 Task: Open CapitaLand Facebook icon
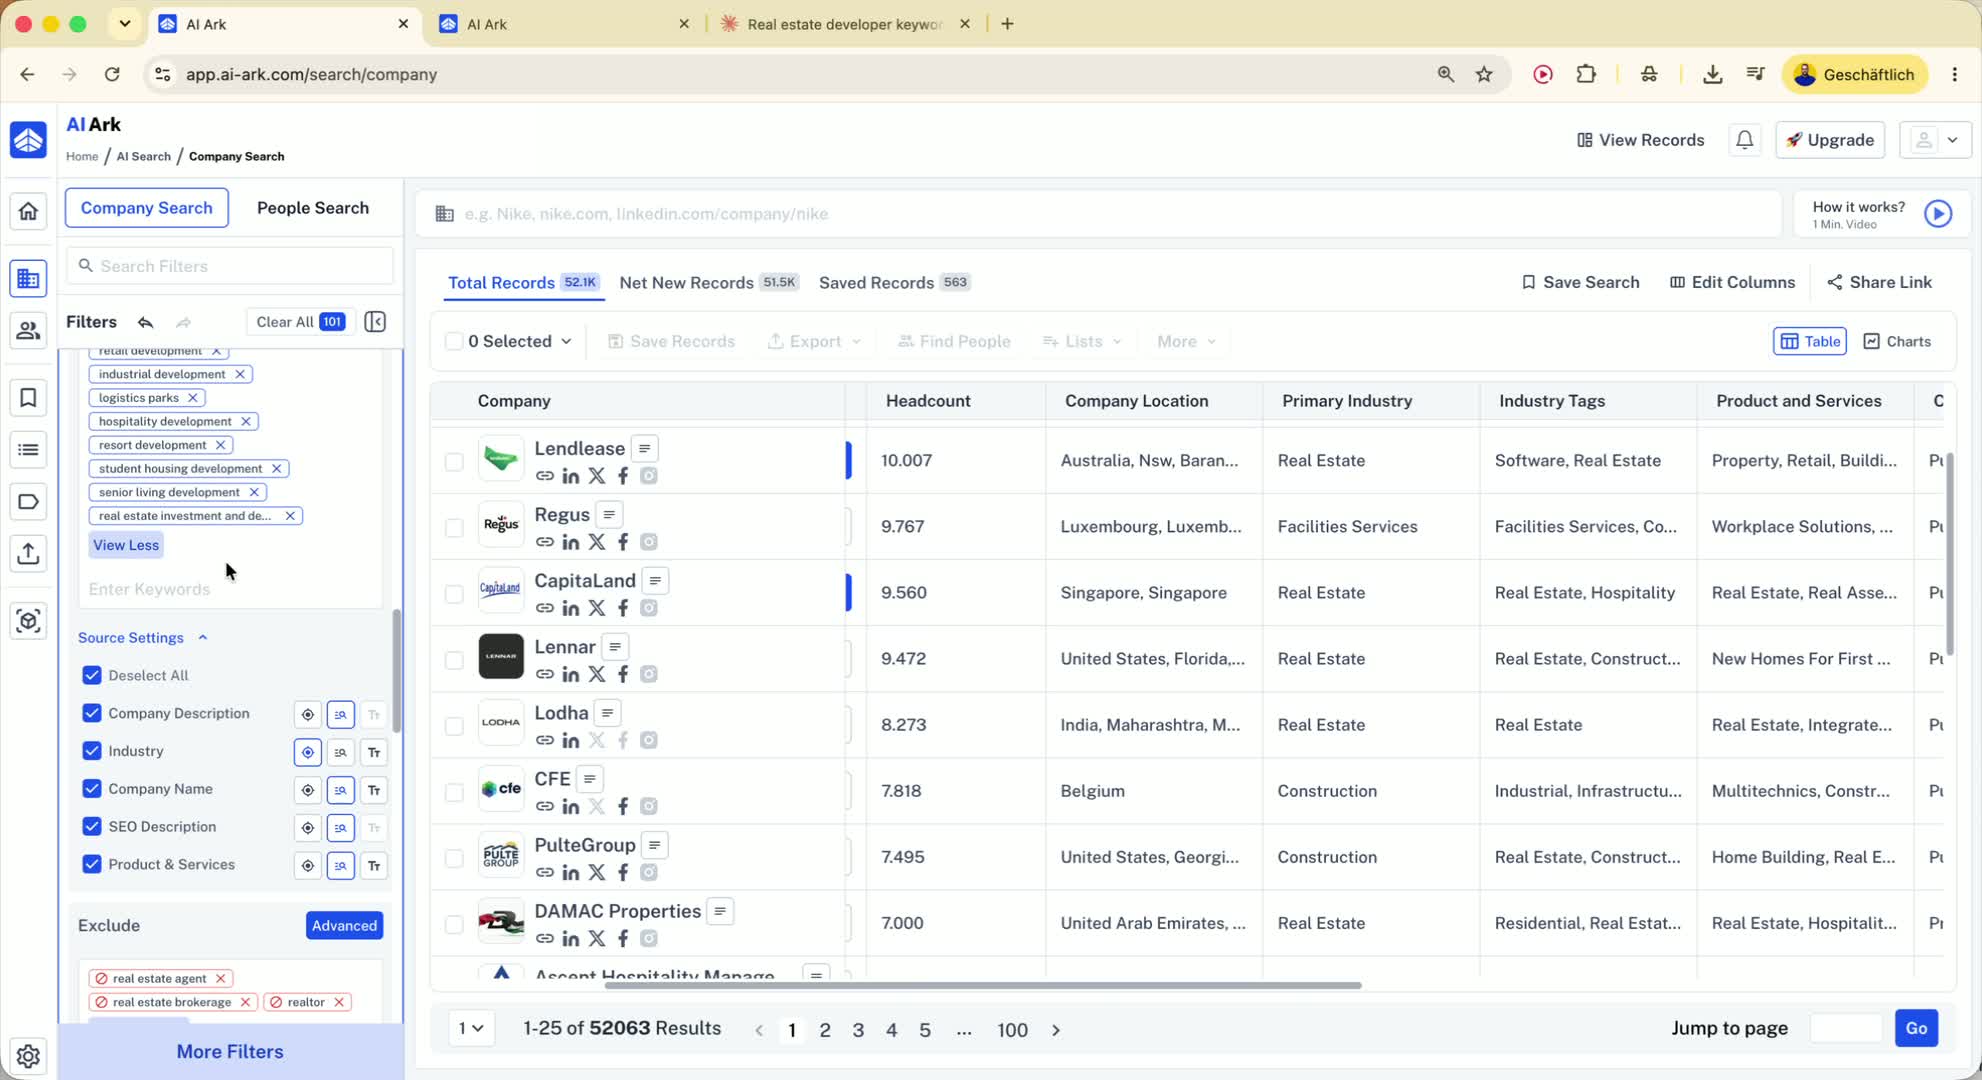click(x=623, y=608)
